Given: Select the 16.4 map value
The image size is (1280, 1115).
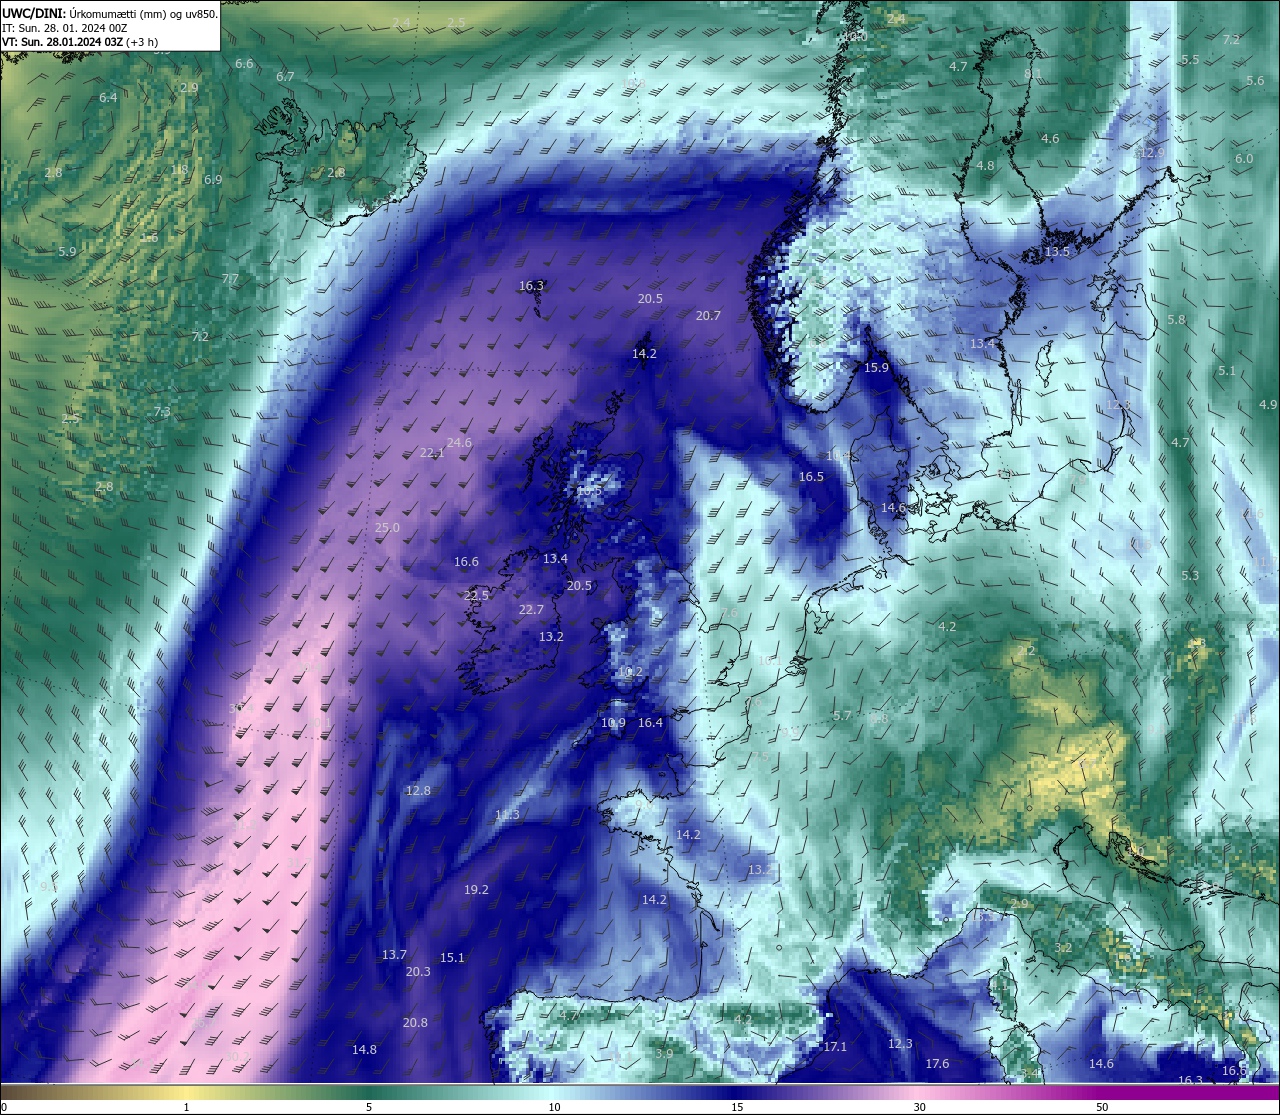Looking at the screenshot, I should [x=650, y=722].
